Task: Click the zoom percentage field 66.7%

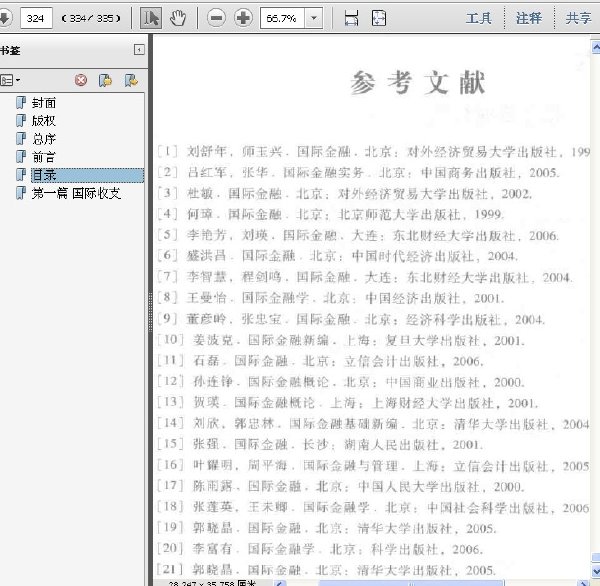Action: [x=282, y=18]
